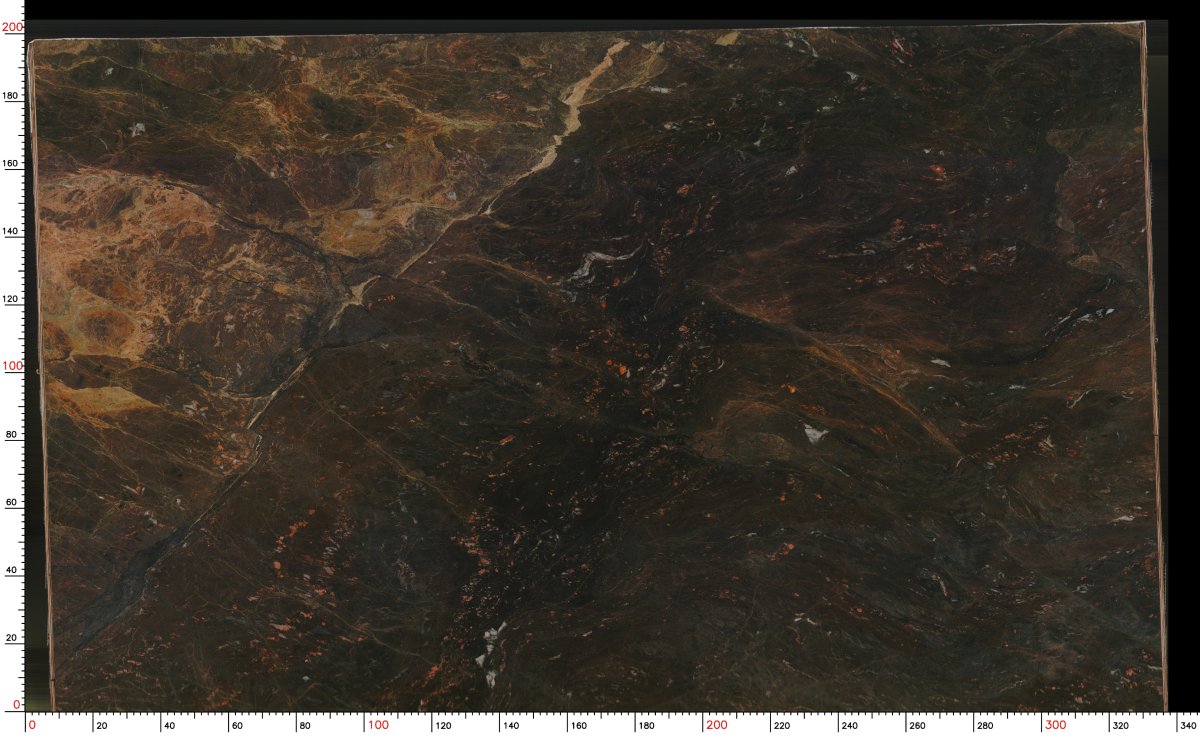1200x737 pixels.
Task: Click the red 0 on the side ruler
Action: point(18,705)
